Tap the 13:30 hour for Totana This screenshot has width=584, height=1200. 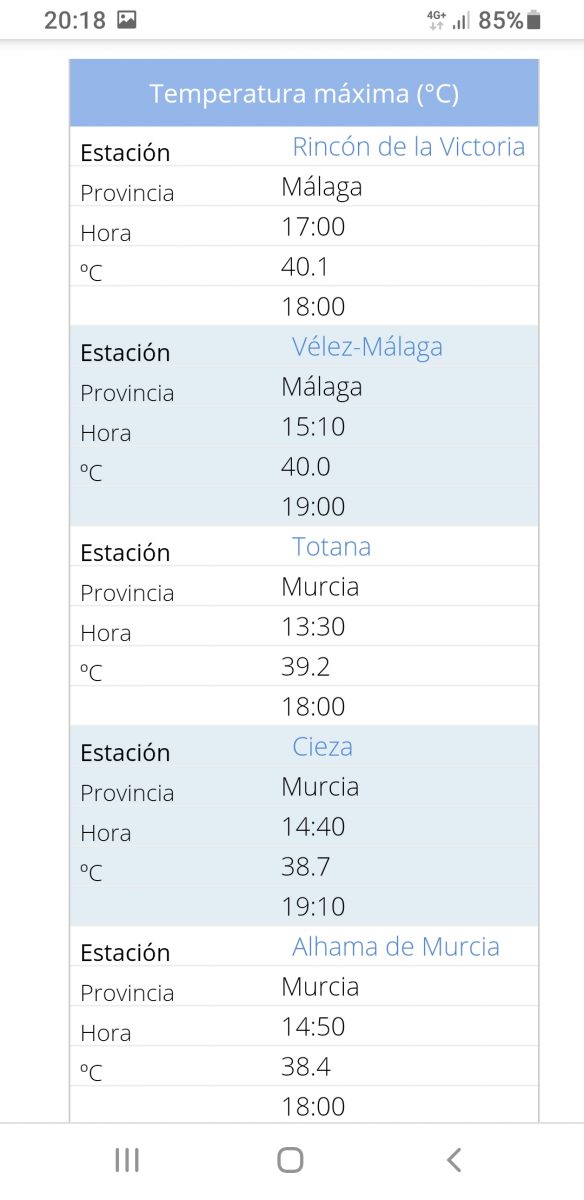pyautogui.click(x=313, y=627)
